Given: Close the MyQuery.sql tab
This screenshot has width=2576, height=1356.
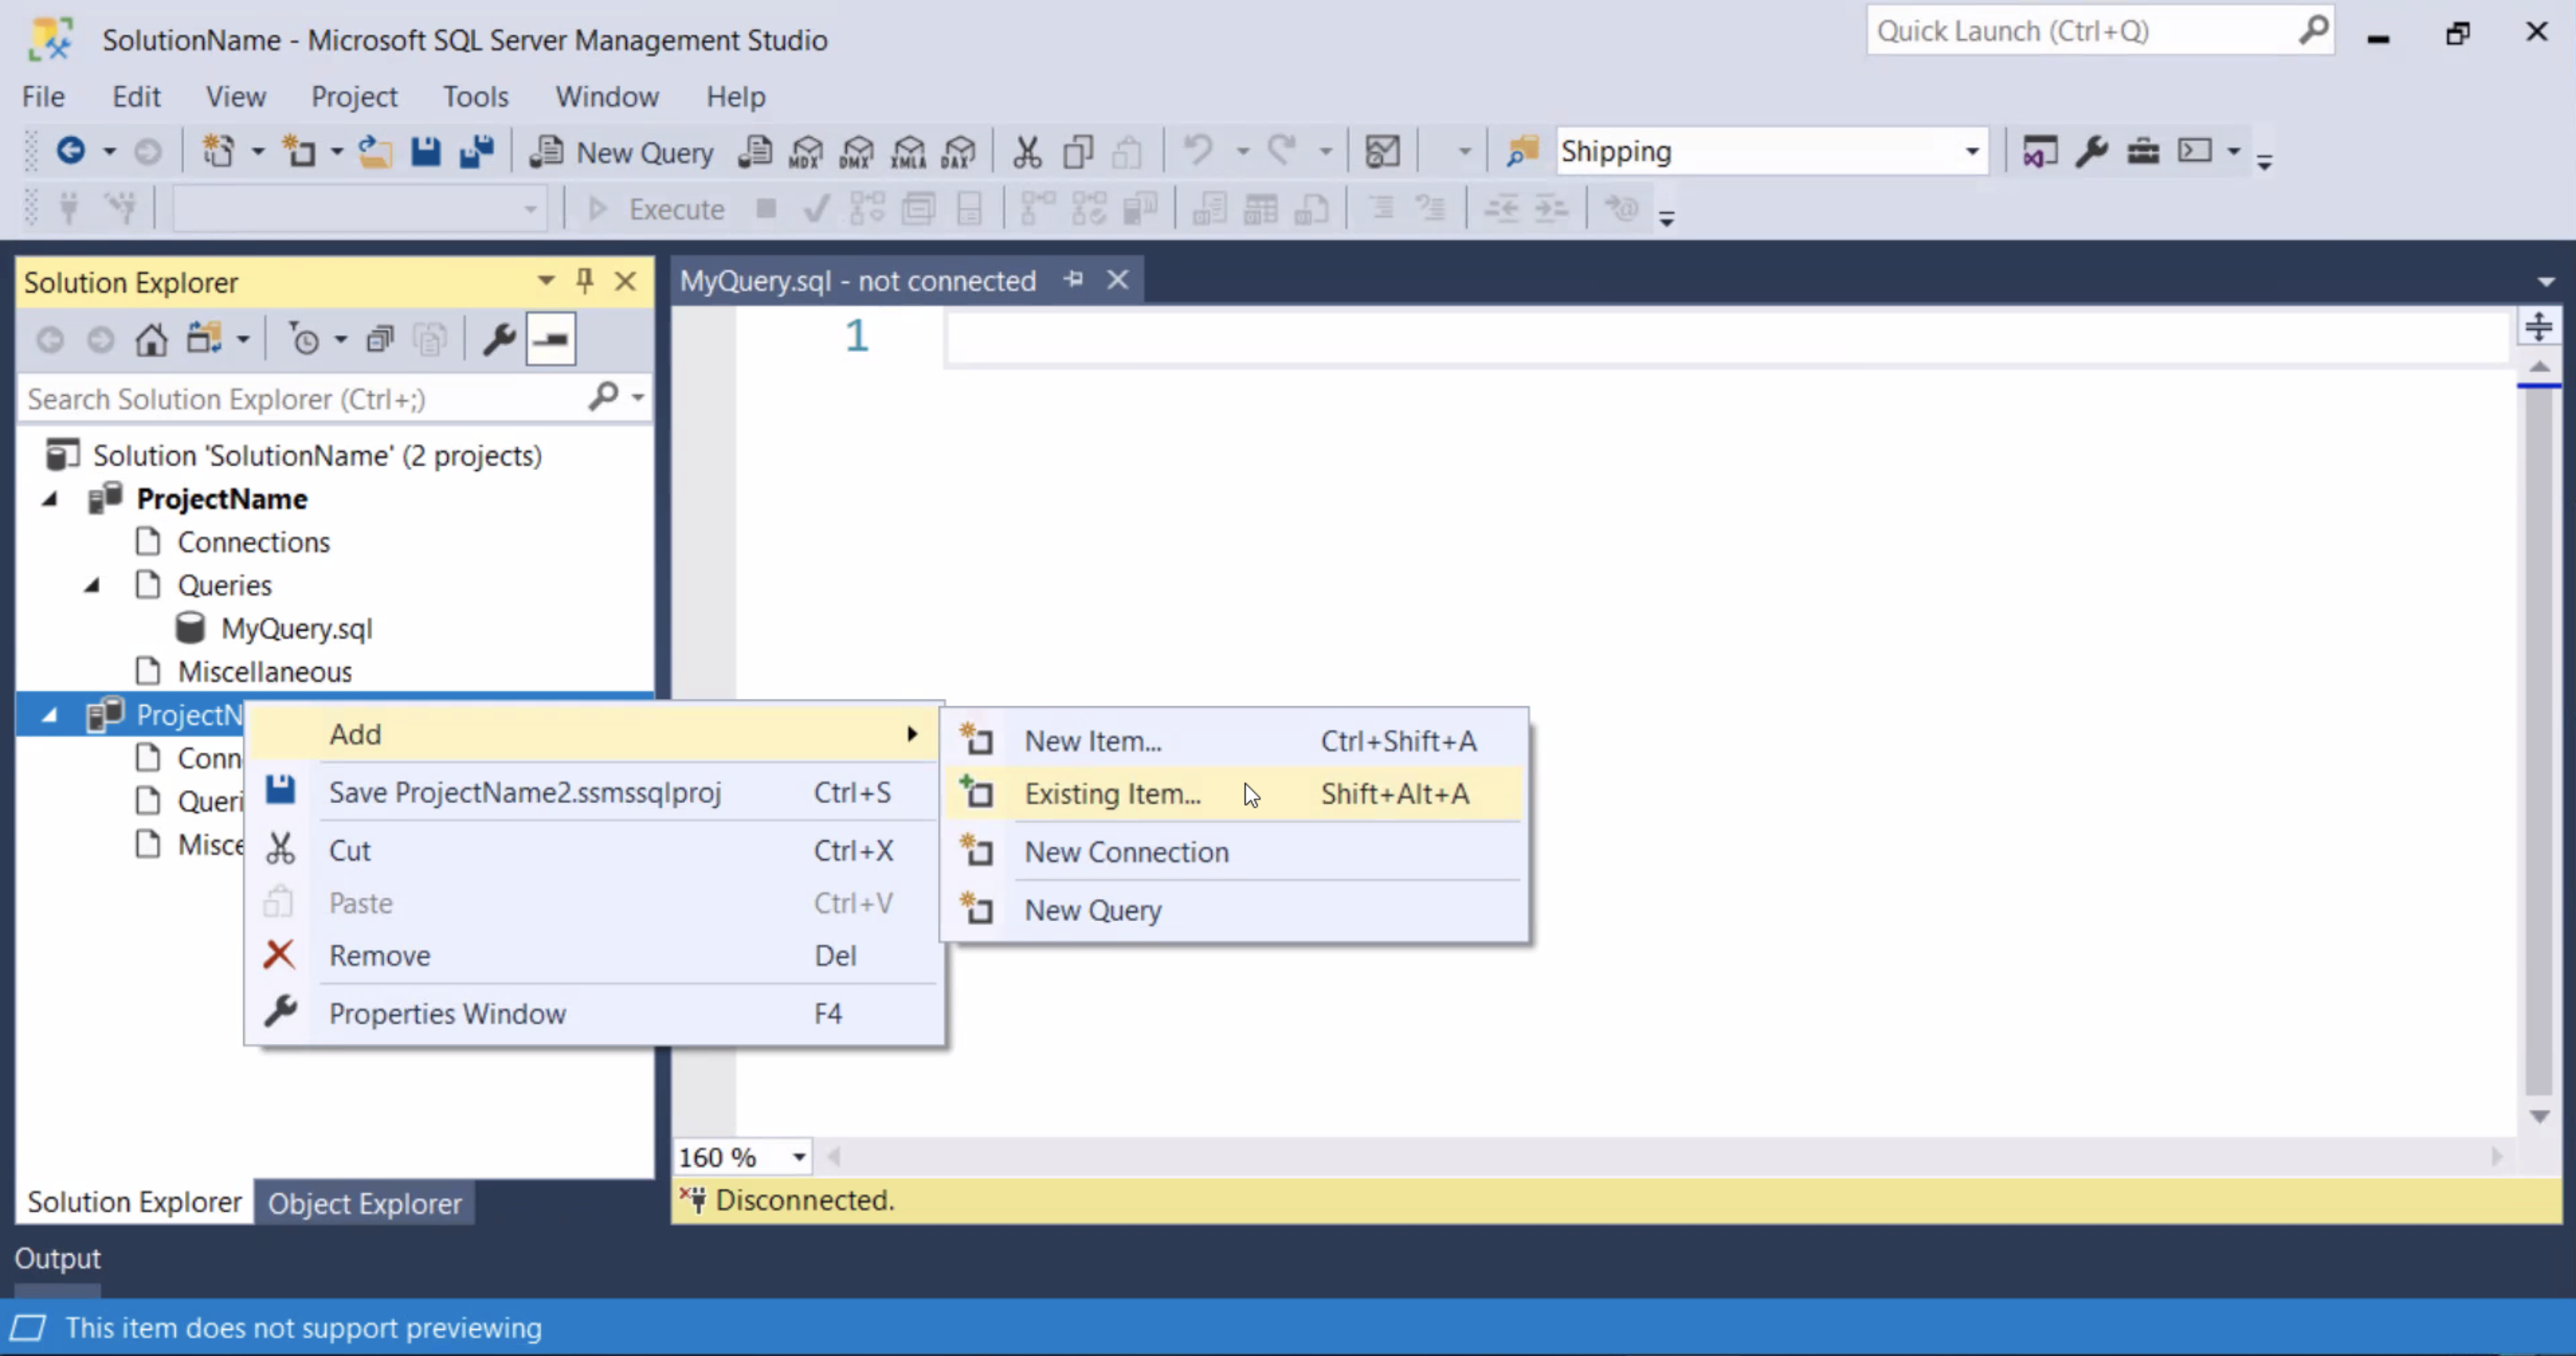Looking at the screenshot, I should [1118, 280].
